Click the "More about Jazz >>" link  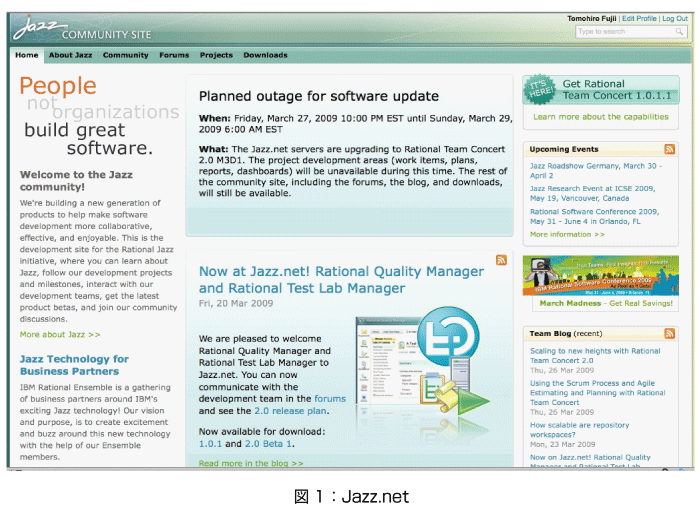(60, 335)
